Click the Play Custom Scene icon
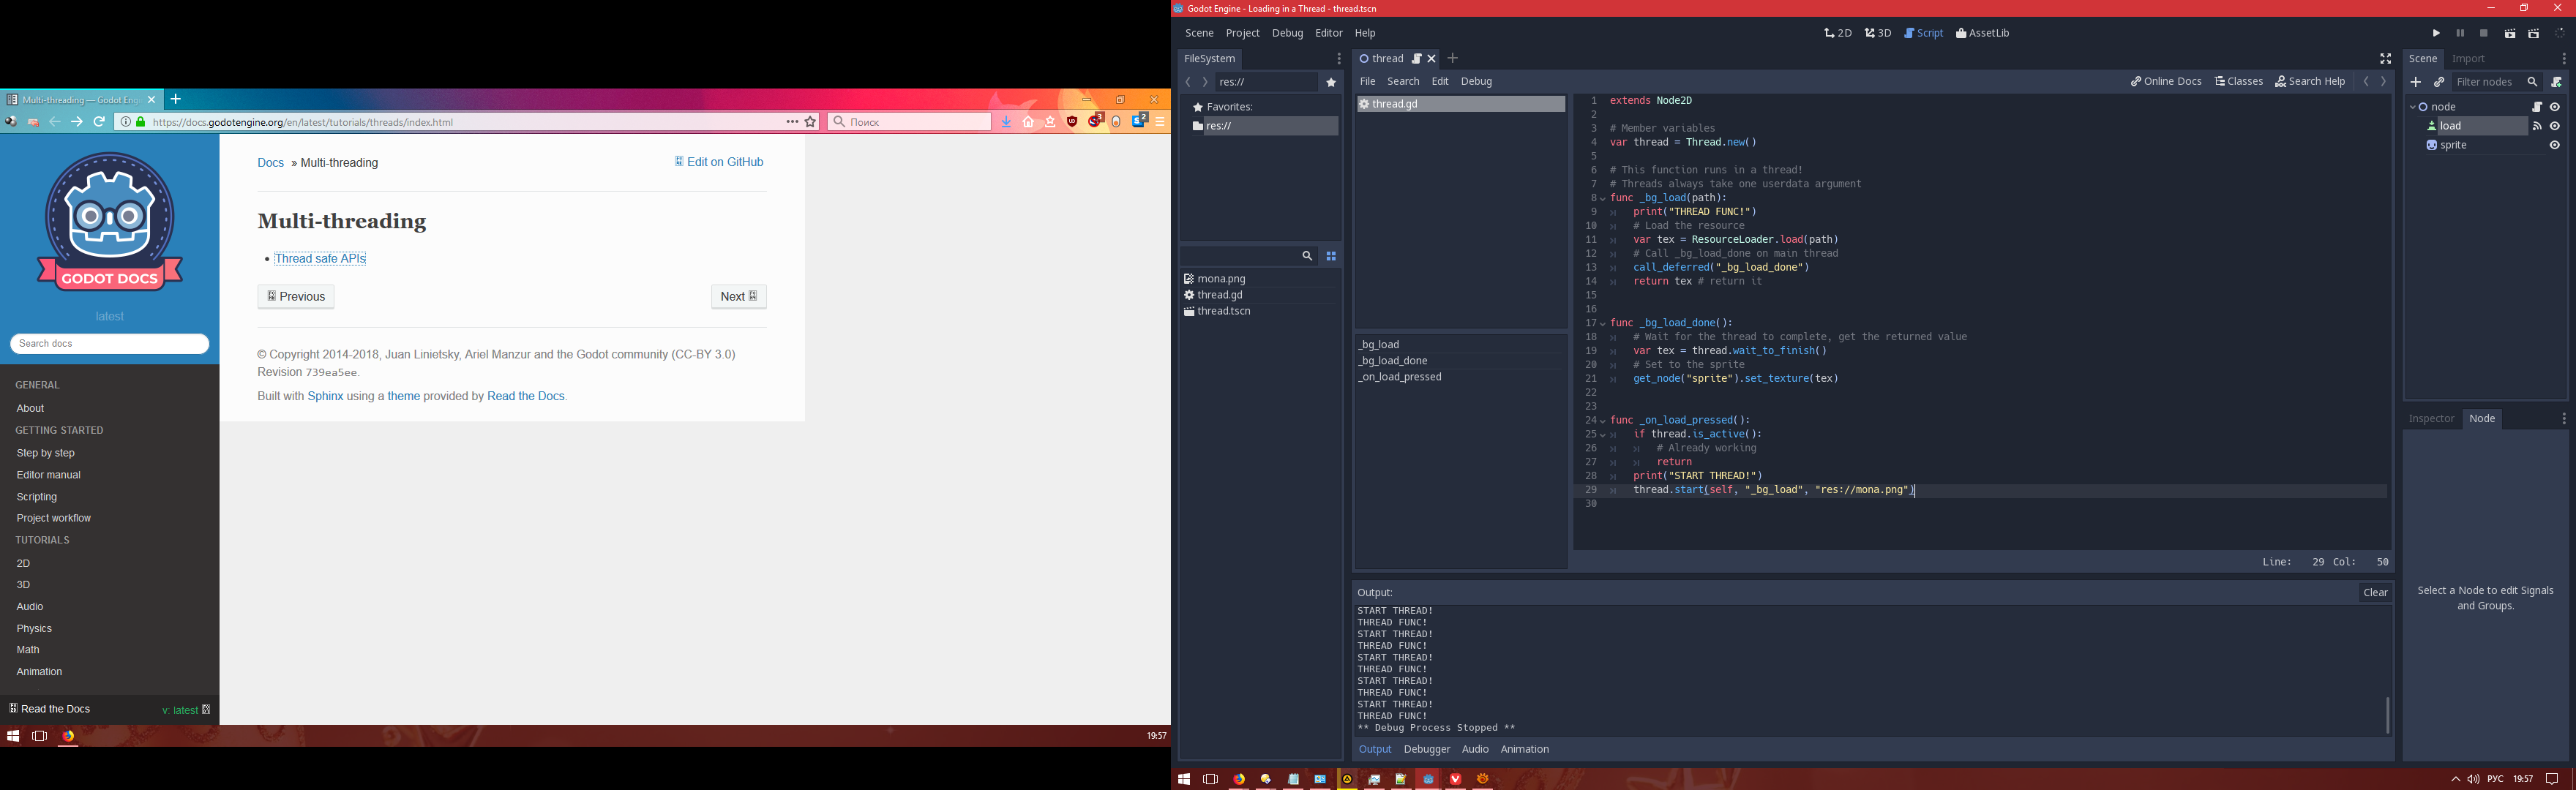Image resolution: width=2576 pixels, height=790 pixels. coord(2534,34)
